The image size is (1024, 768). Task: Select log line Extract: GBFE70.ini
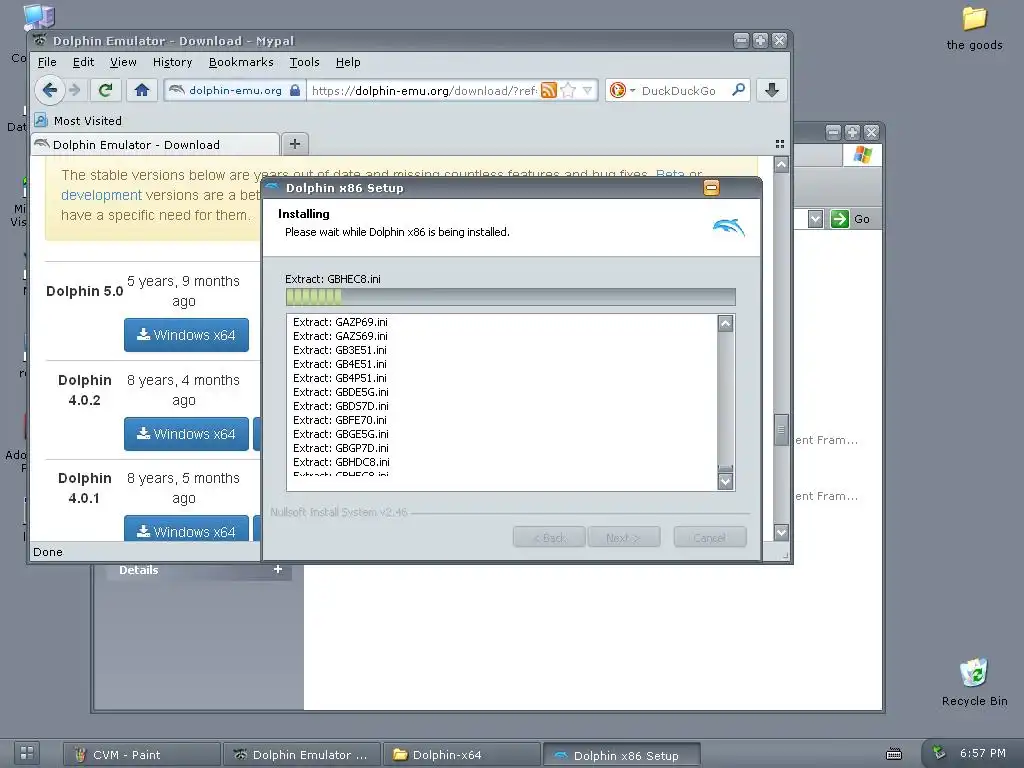340,420
